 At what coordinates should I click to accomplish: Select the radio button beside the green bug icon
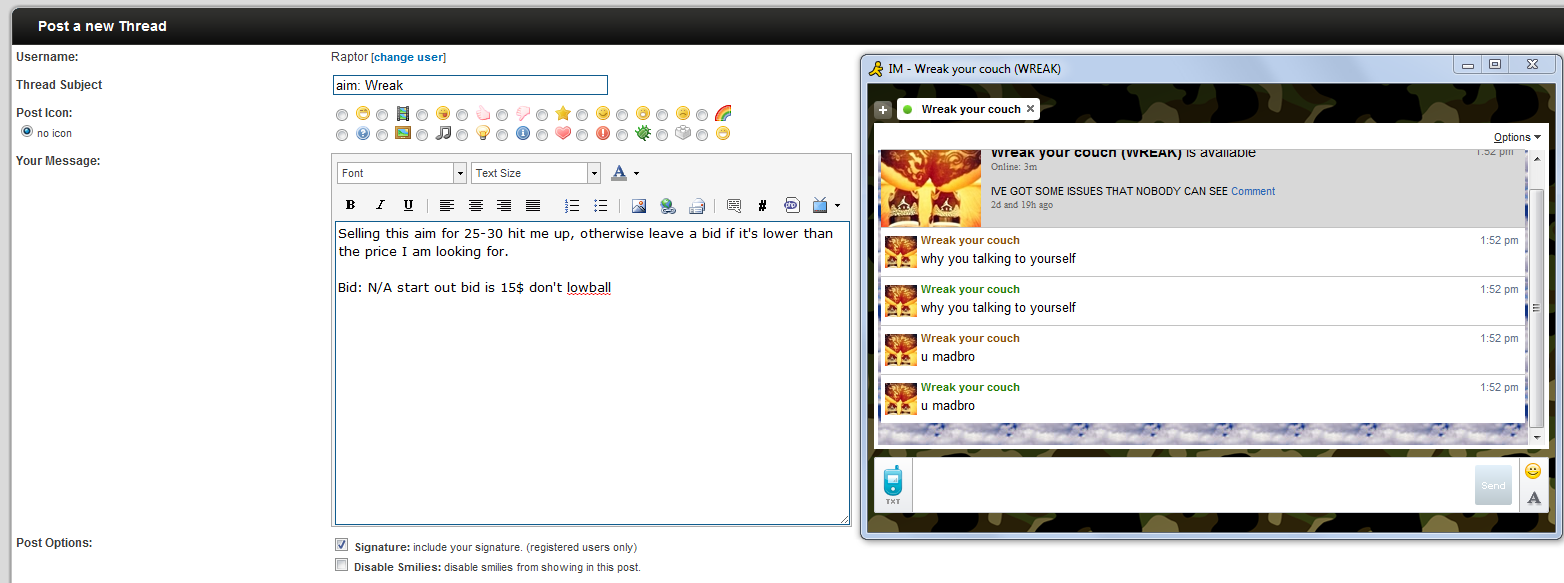(x=622, y=134)
